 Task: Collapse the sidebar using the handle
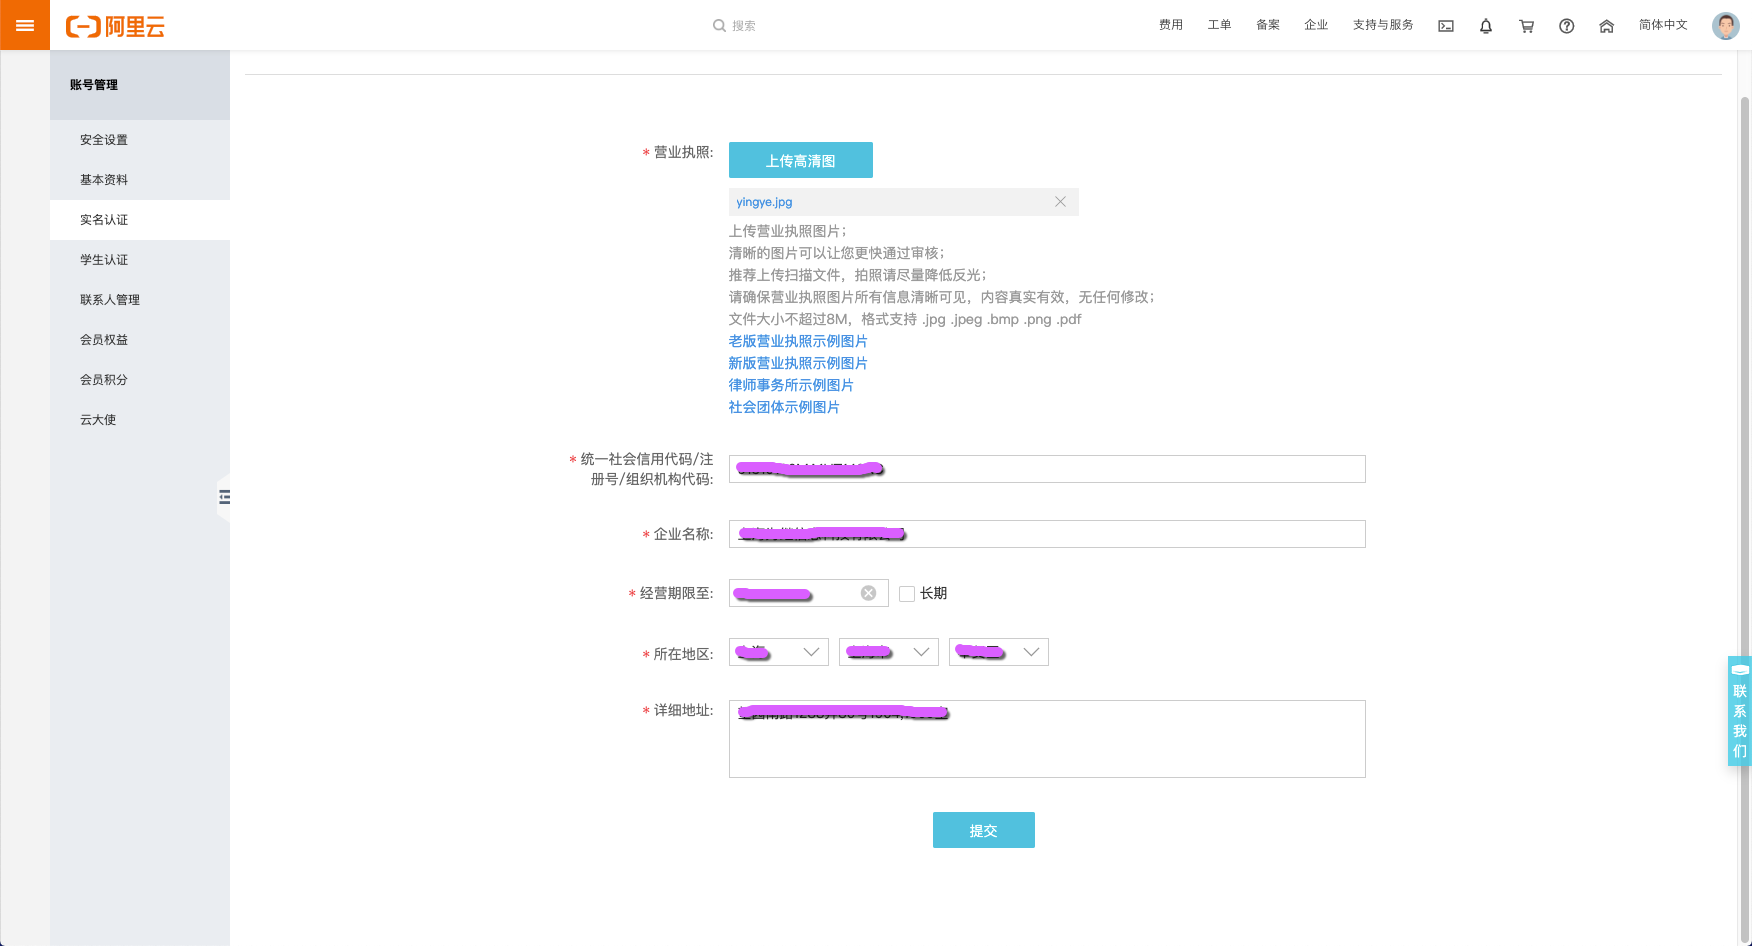coord(224,497)
